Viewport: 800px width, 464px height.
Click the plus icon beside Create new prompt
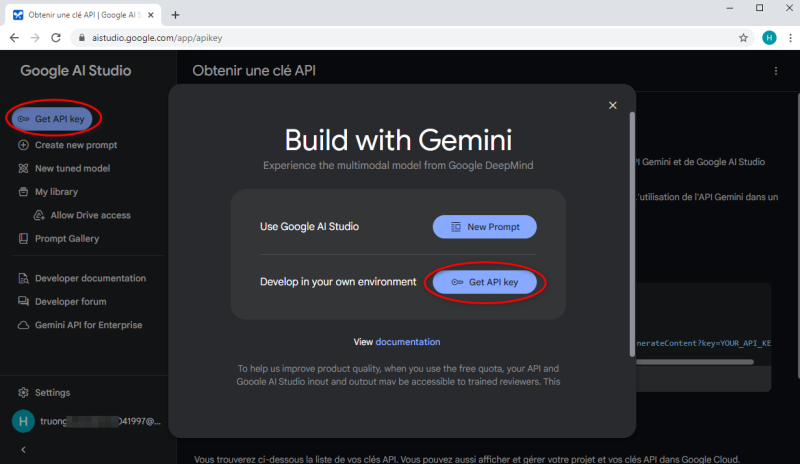(x=23, y=145)
